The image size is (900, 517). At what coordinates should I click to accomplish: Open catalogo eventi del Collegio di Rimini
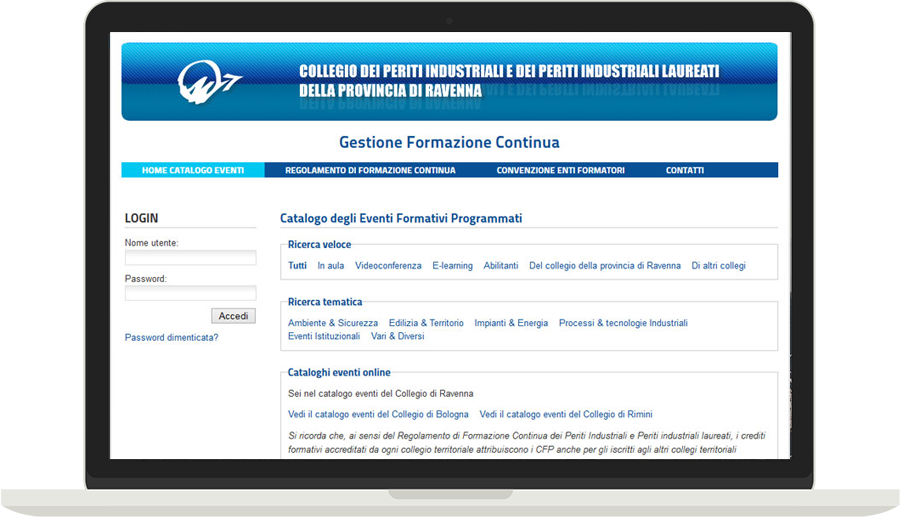coord(566,414)
